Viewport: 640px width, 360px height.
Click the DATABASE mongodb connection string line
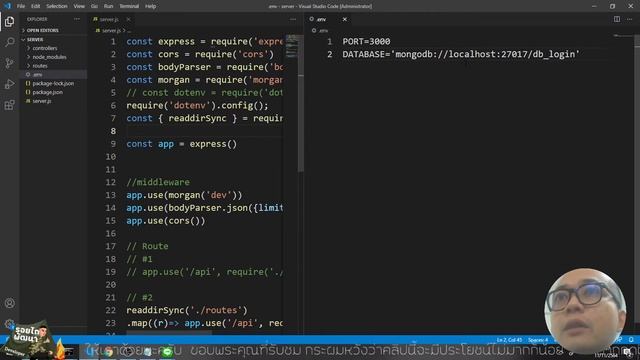(x=461, y=54)
